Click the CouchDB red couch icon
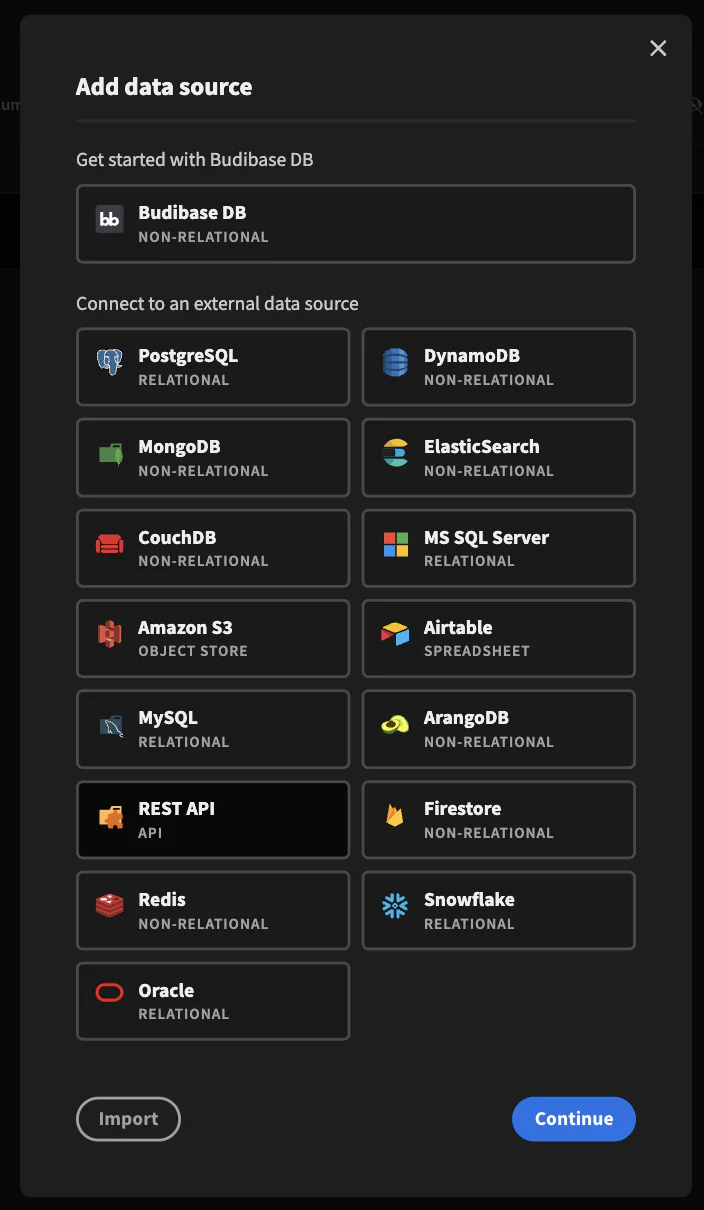Image resolution: width=704 pixels, height=1210 pixels. [109, 545]
